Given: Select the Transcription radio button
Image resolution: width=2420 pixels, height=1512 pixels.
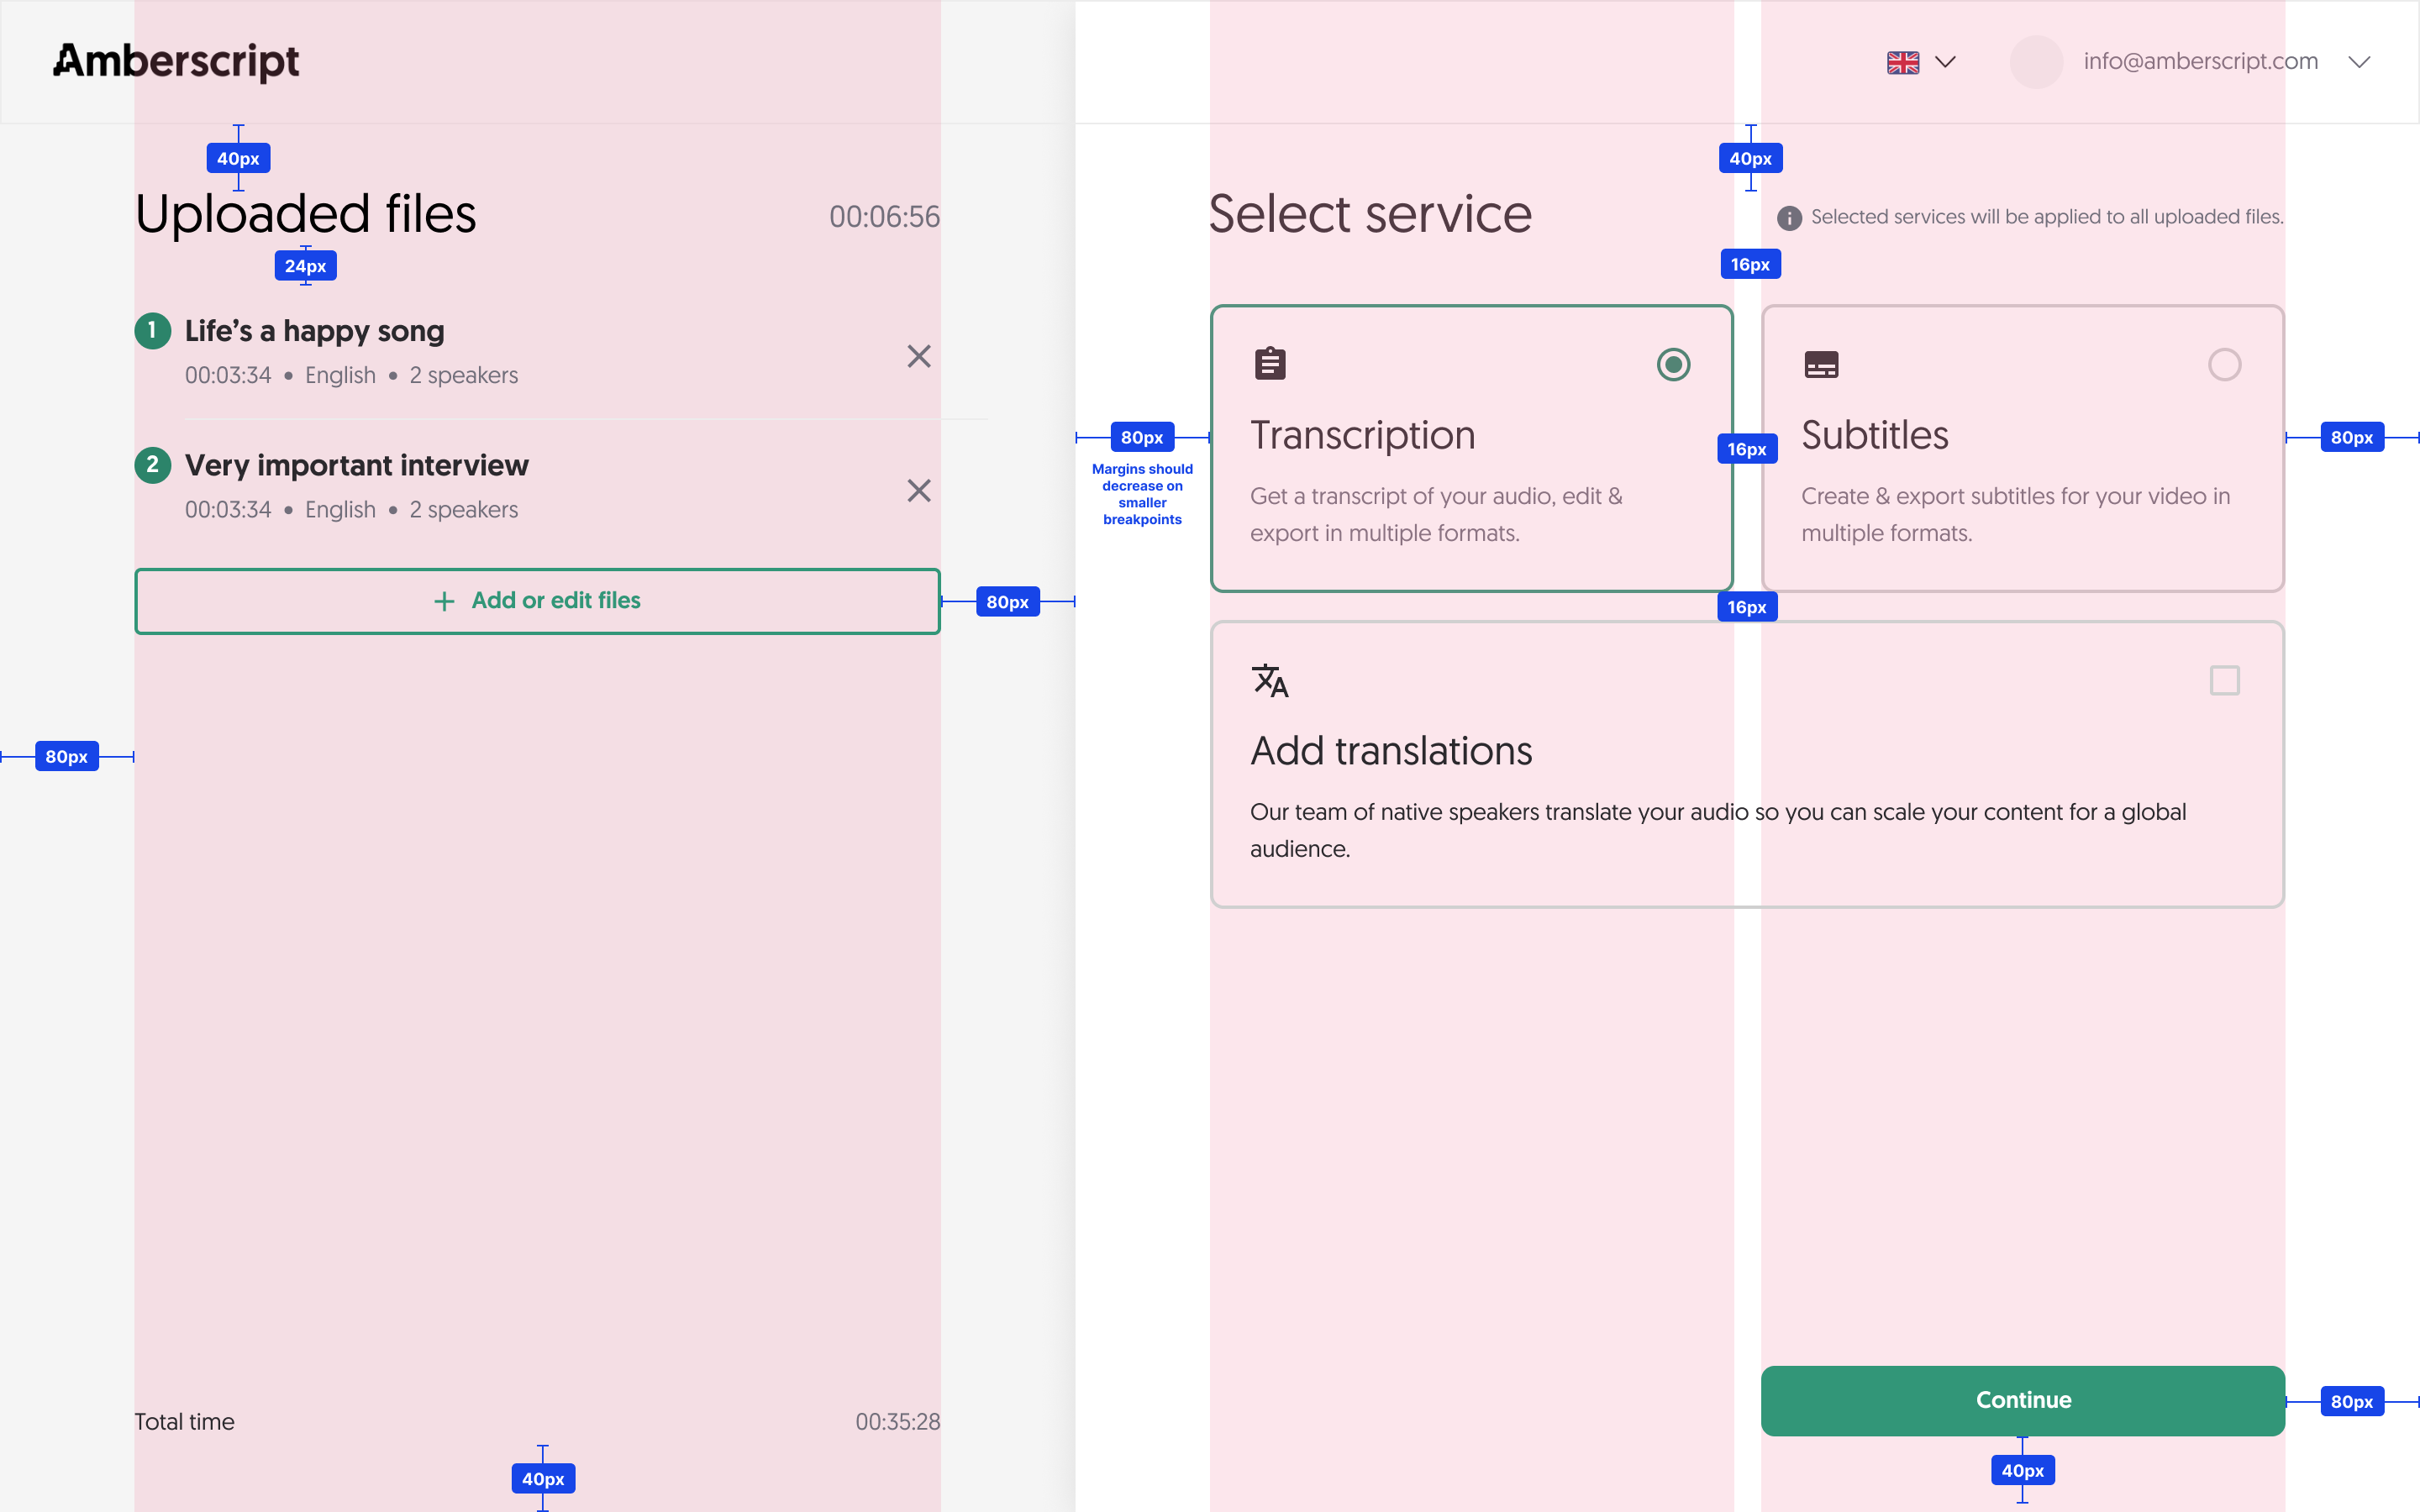Looking at the screenshot, I should click(x=1673, y=364).
